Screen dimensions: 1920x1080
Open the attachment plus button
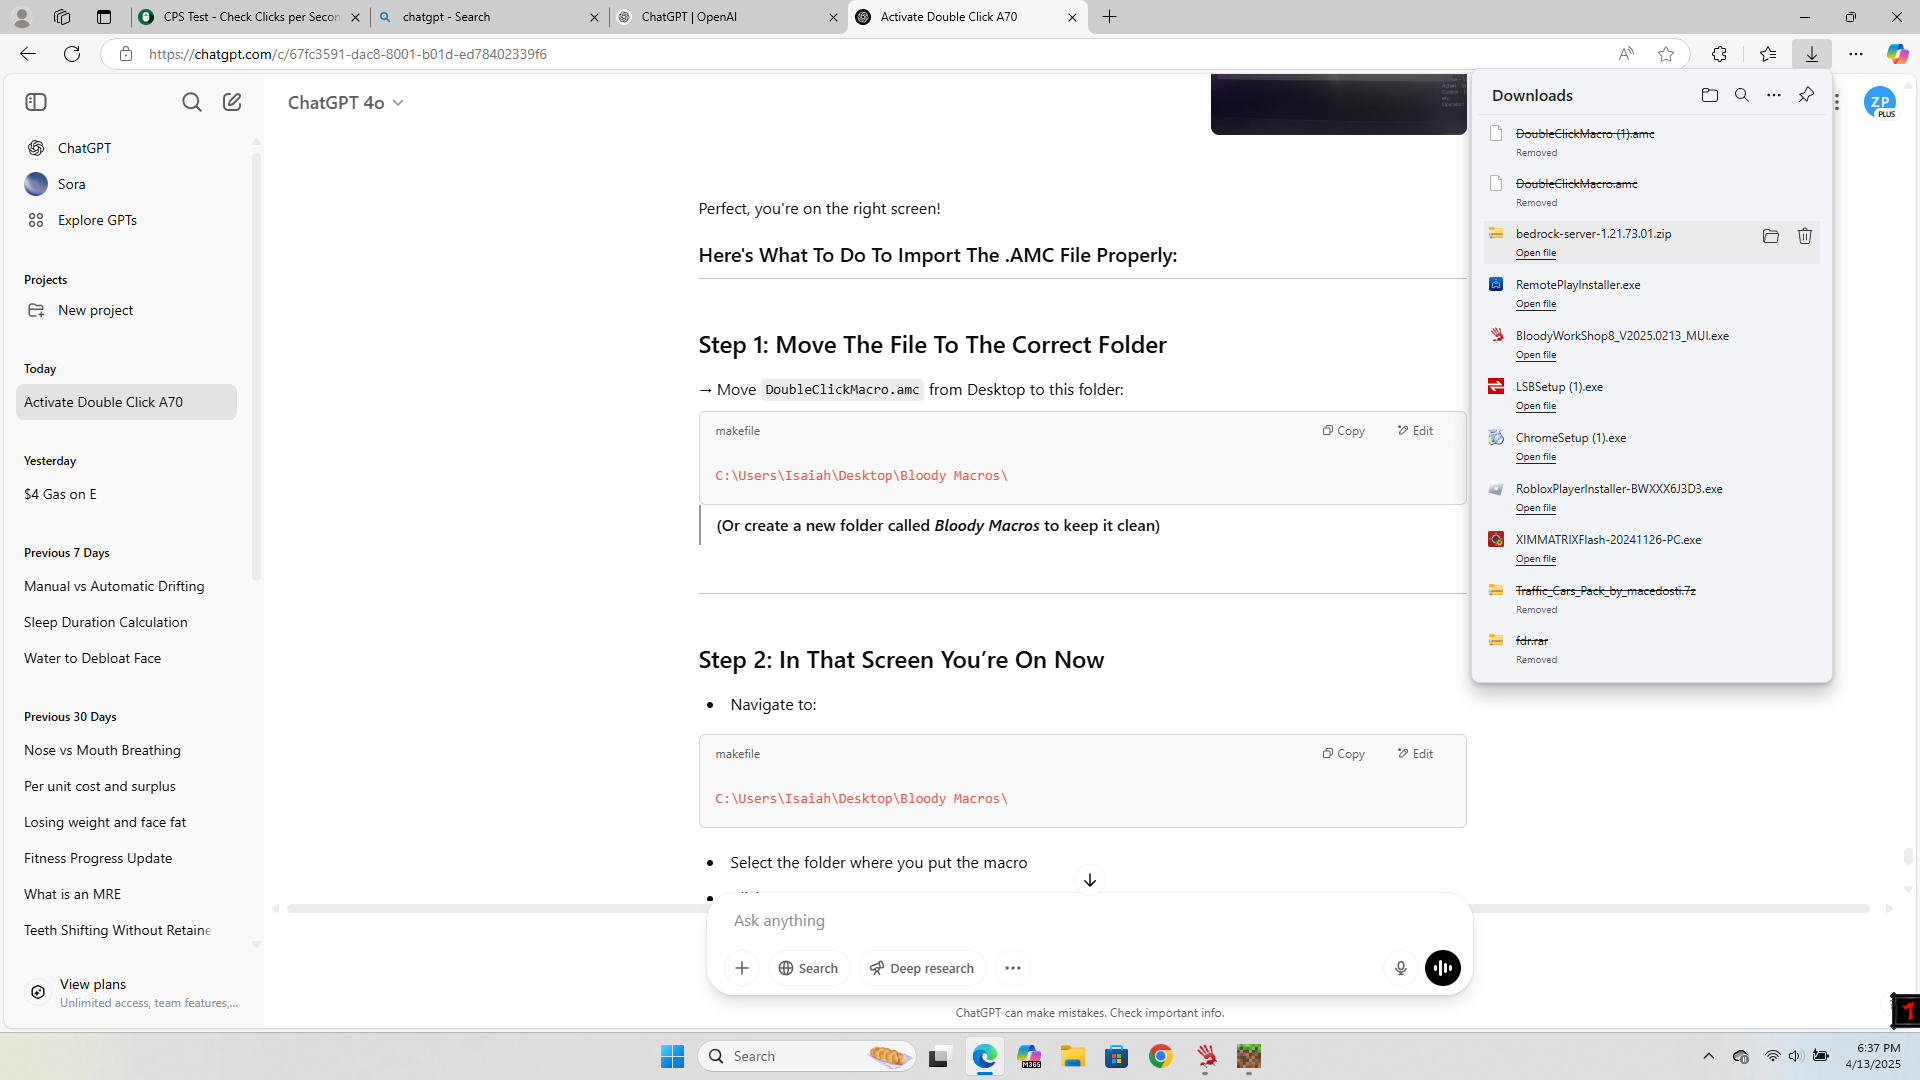(x=741, y=968)
